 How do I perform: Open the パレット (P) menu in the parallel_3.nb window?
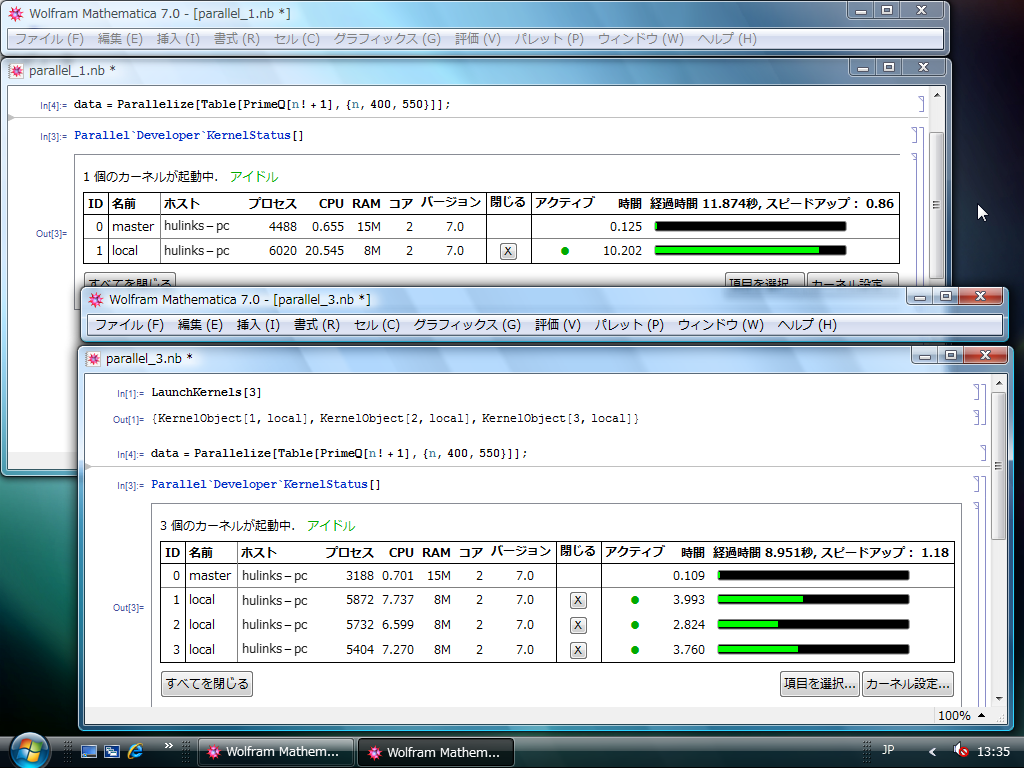(629, 325)
